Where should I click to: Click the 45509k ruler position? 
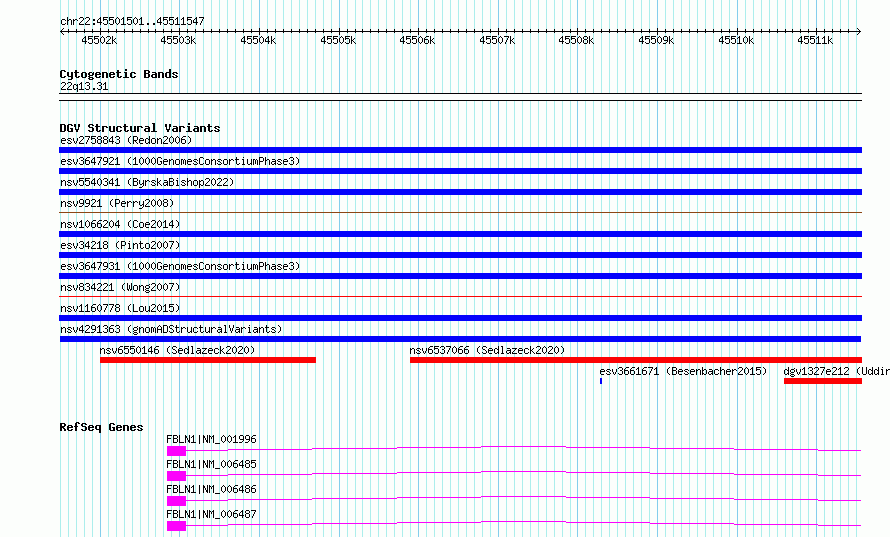[656, 40]
